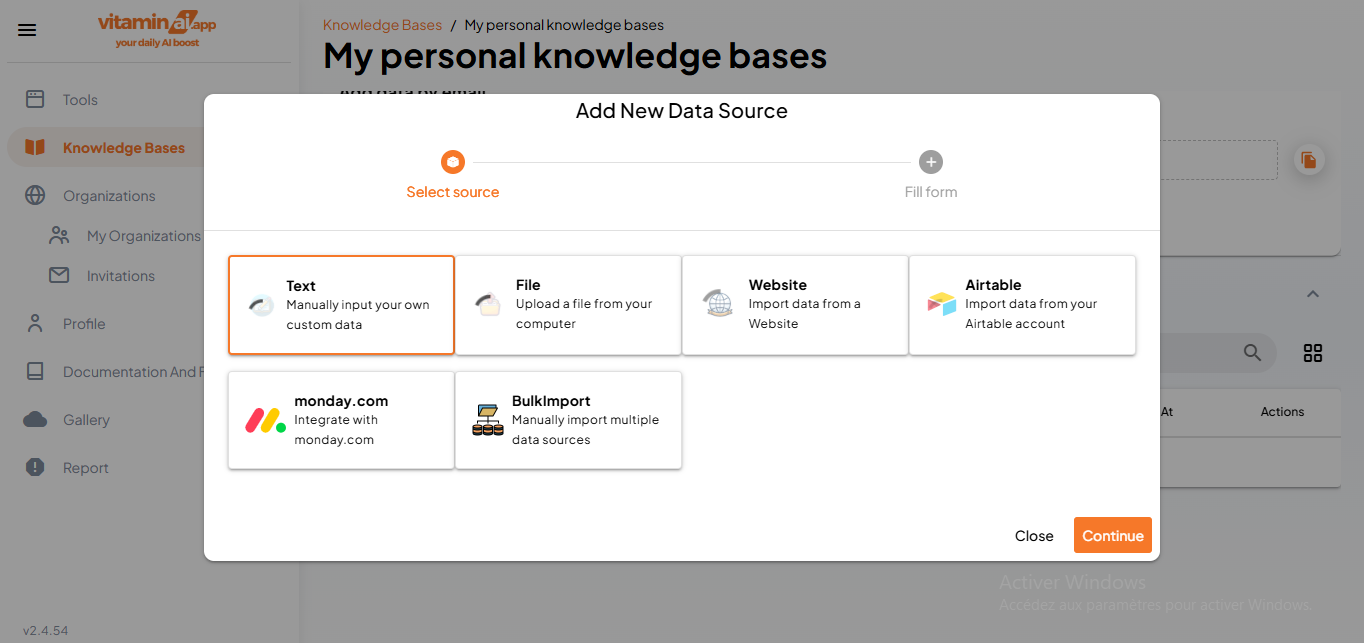Open My Organizations from the sidebar

click(x=143, y=235)
